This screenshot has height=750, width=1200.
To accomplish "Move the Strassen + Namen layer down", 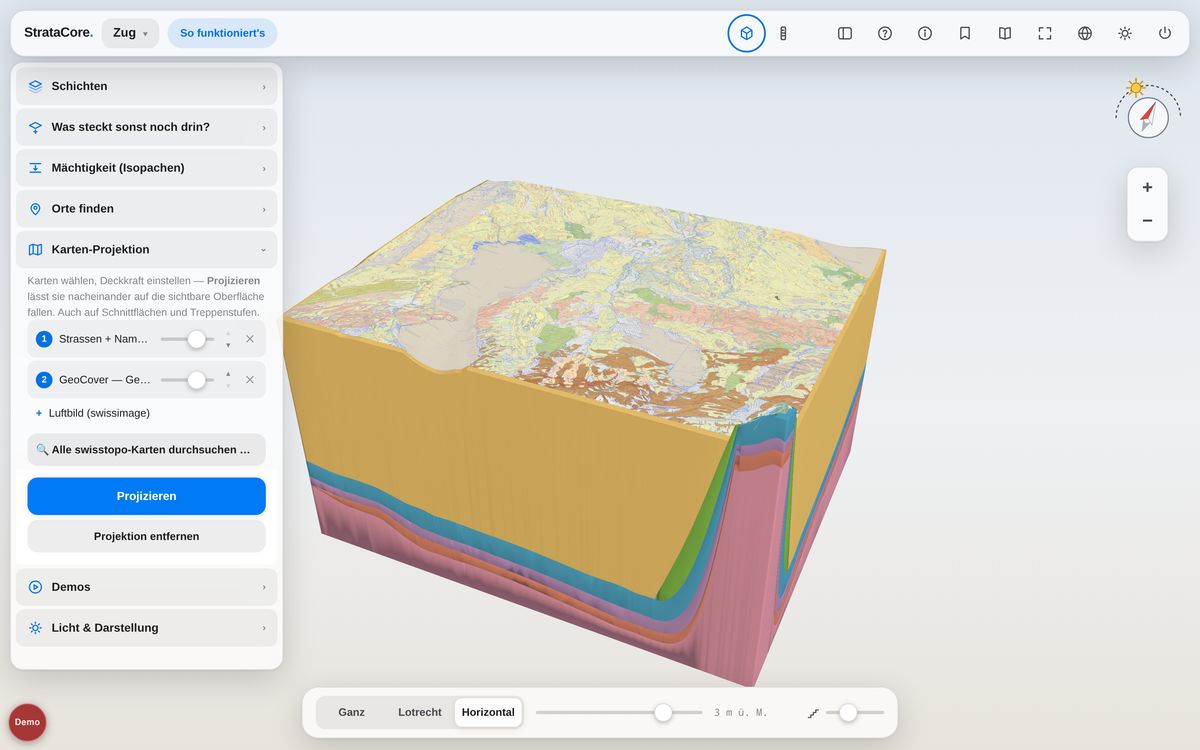I will coord(228,345).
